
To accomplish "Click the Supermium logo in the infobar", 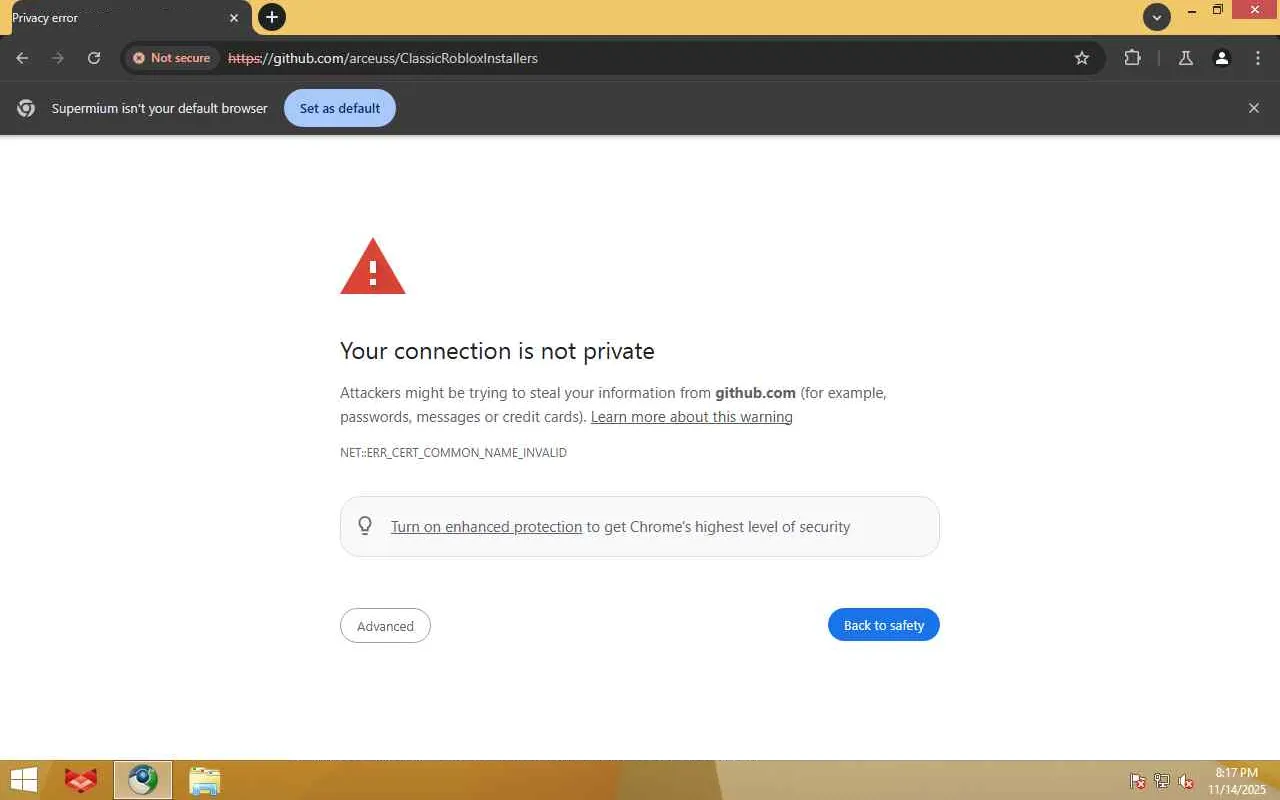I will click(x=26, y=108).
